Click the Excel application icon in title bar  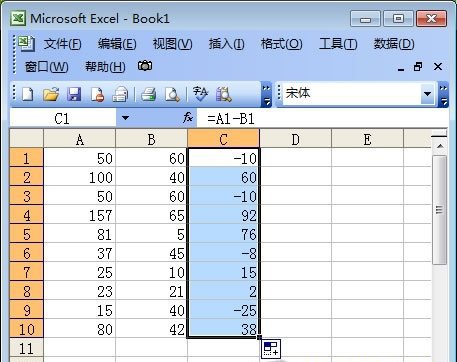click(18, 18)
